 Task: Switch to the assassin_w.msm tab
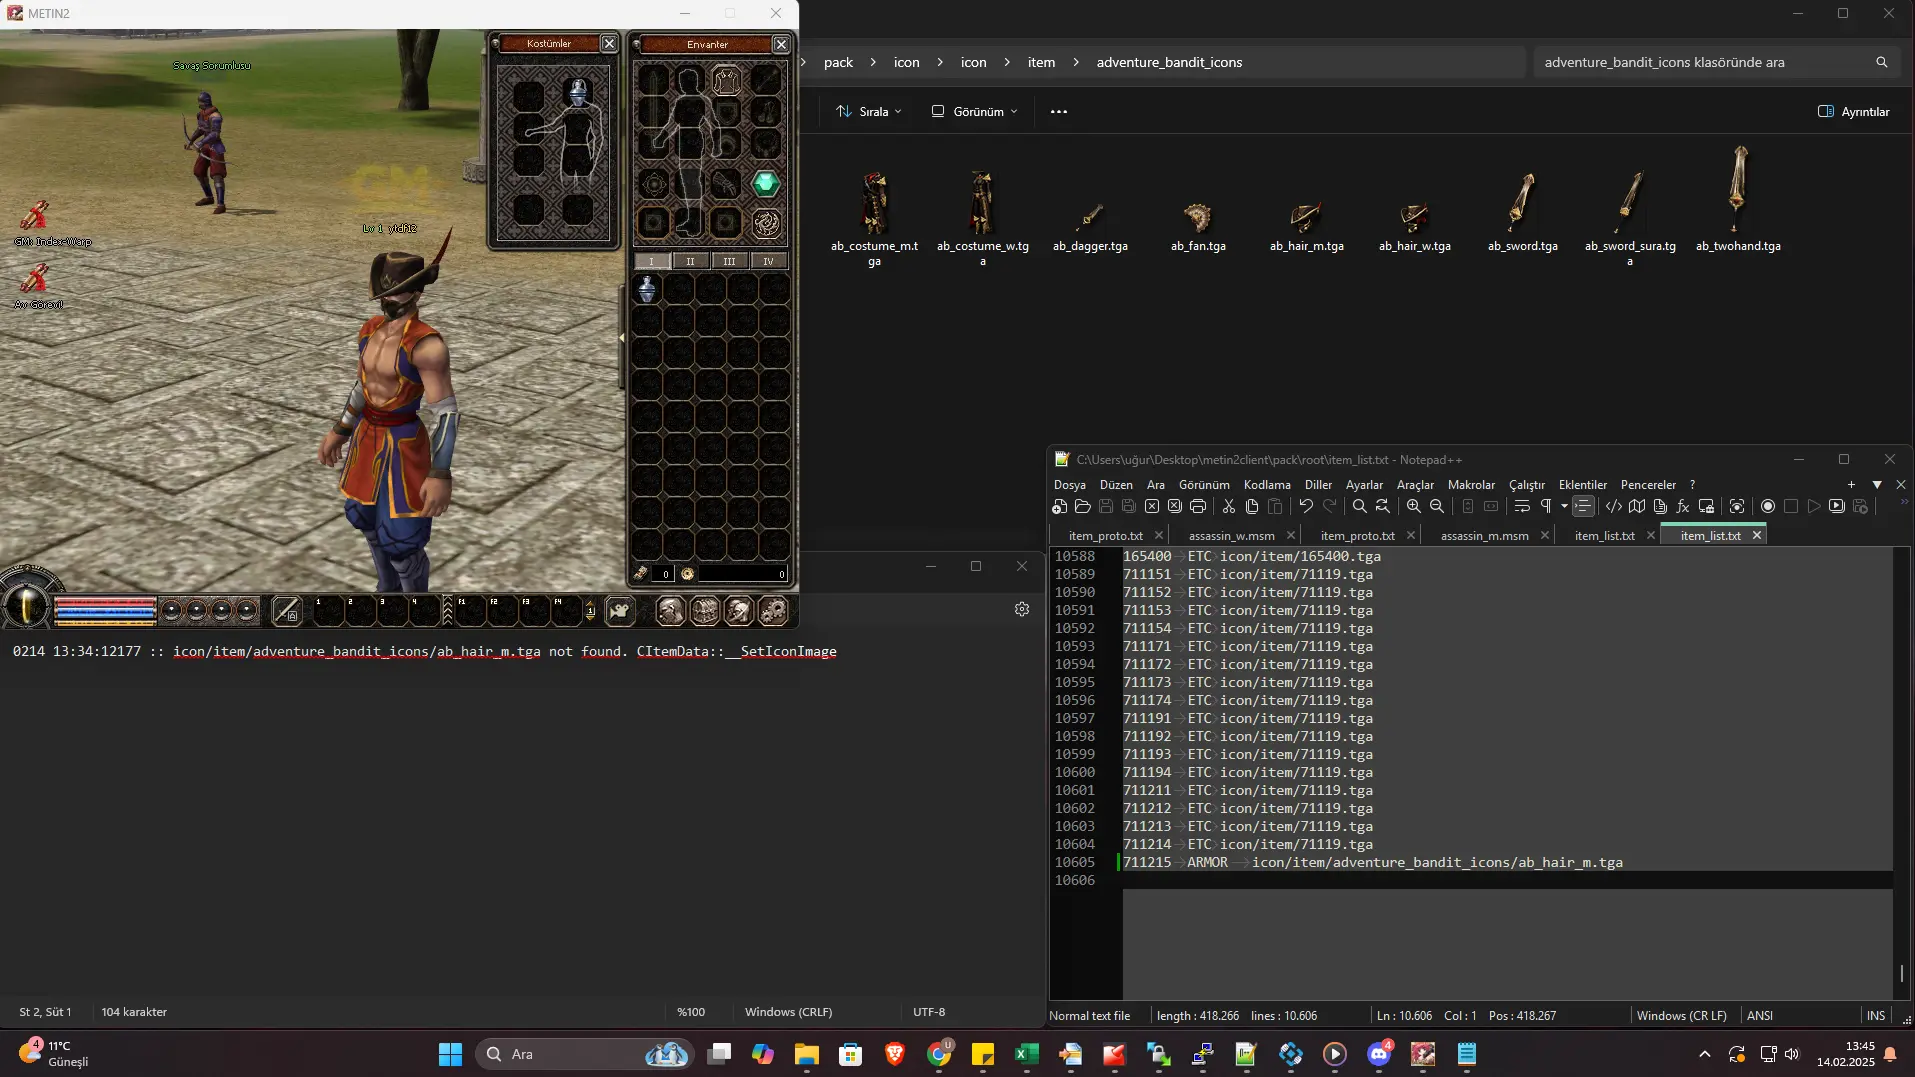pyautogui.click(x=1231, y=536)
